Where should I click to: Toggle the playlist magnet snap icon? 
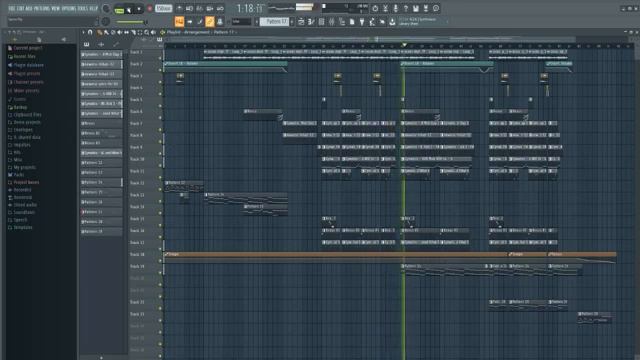90,32
